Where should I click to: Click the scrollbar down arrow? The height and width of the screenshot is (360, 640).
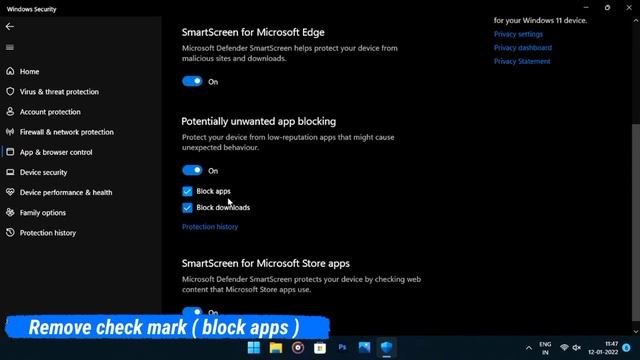tap(636, 331)
